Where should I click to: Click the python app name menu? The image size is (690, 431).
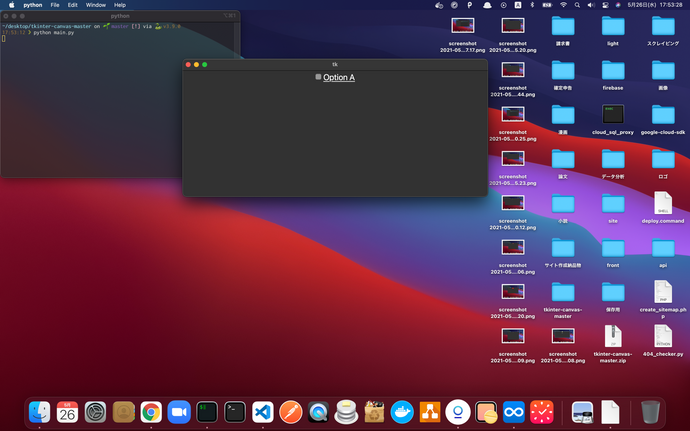[x=33, y=5]
